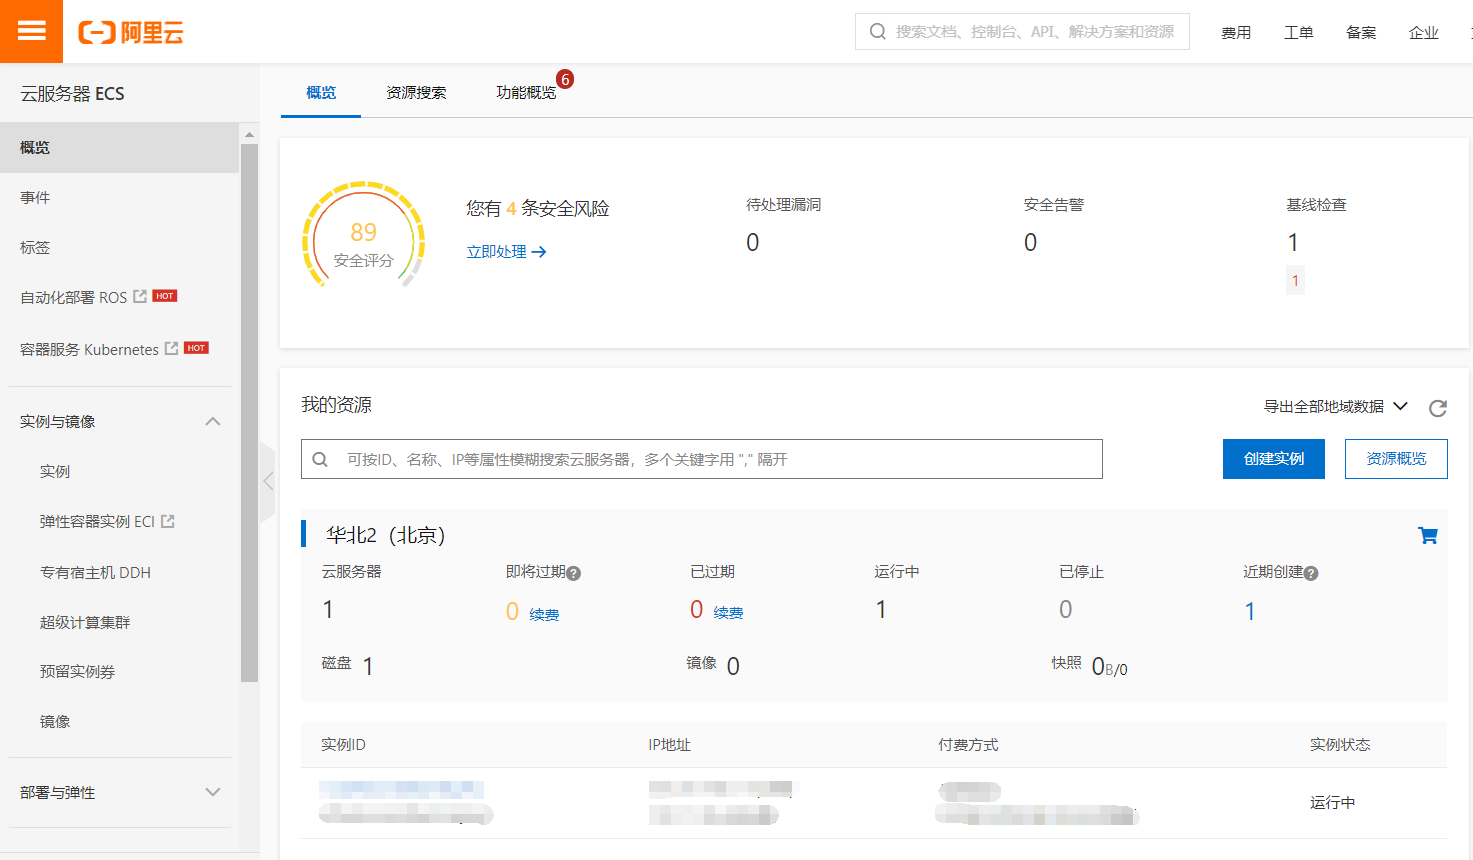
Task: Select 超级计算集群 in the sidebar
Action: click(85, 622)
